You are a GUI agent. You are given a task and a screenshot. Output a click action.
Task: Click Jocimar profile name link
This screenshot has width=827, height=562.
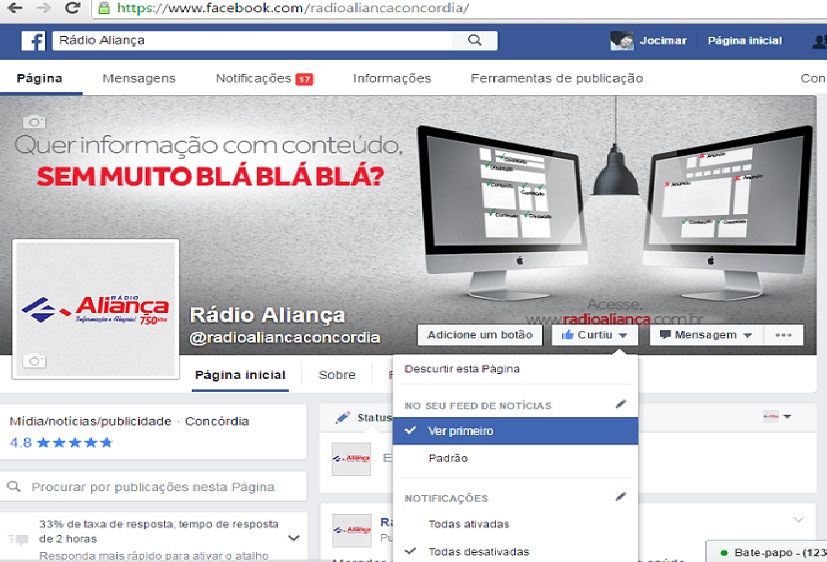(663, 41)
